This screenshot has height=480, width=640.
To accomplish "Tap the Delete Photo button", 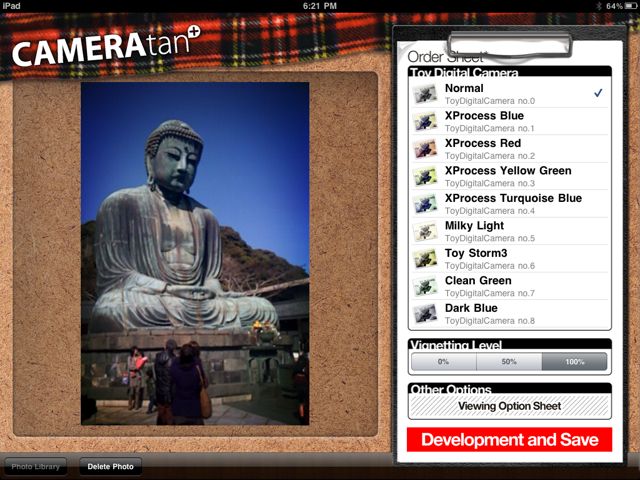I will click(111, 467).
